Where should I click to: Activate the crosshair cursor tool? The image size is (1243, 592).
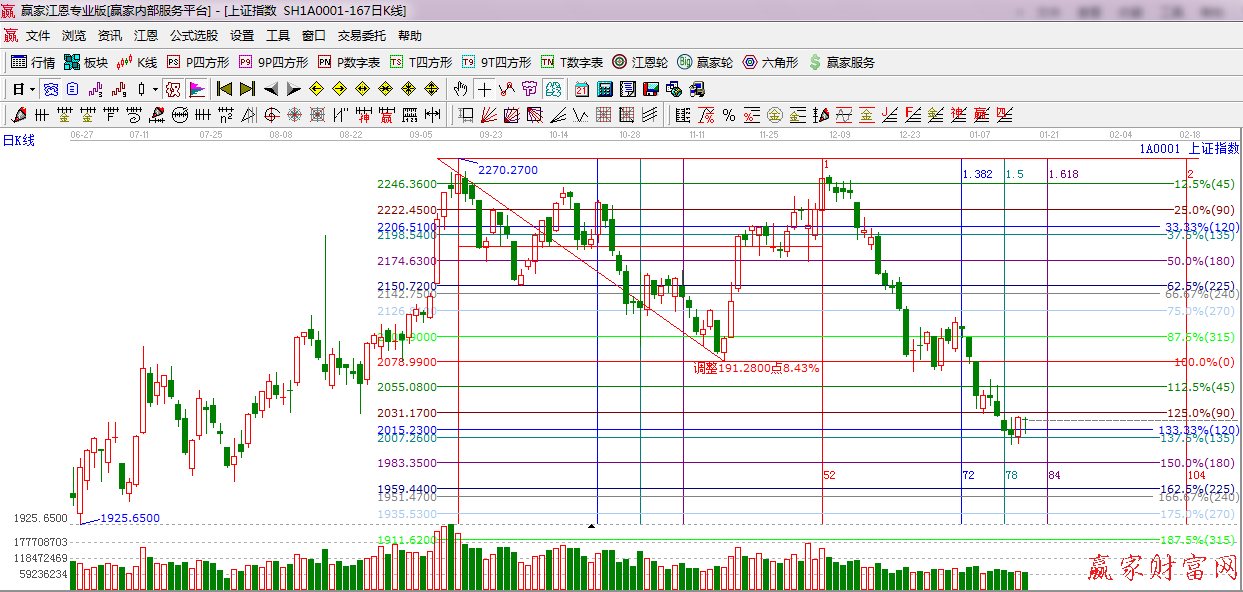pos(484,89)
